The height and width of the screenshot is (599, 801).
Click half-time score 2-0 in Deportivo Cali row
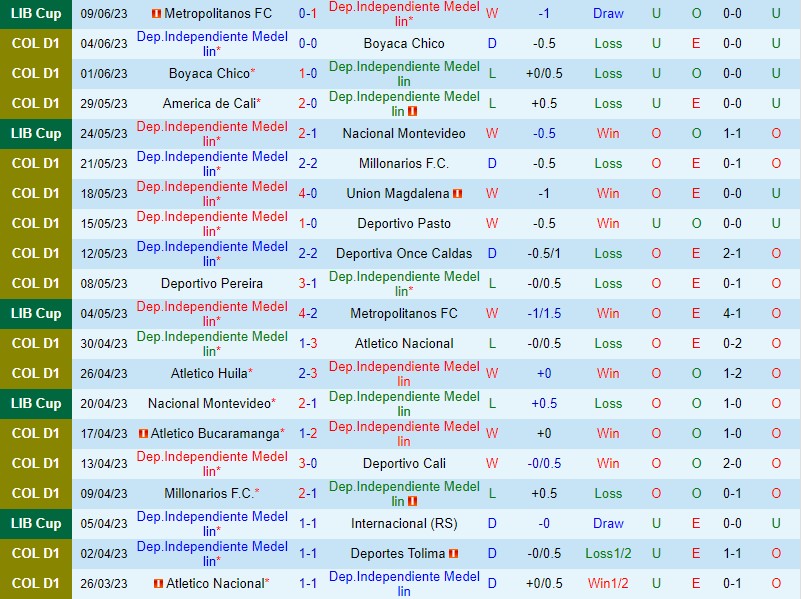[x=732, y=464]
